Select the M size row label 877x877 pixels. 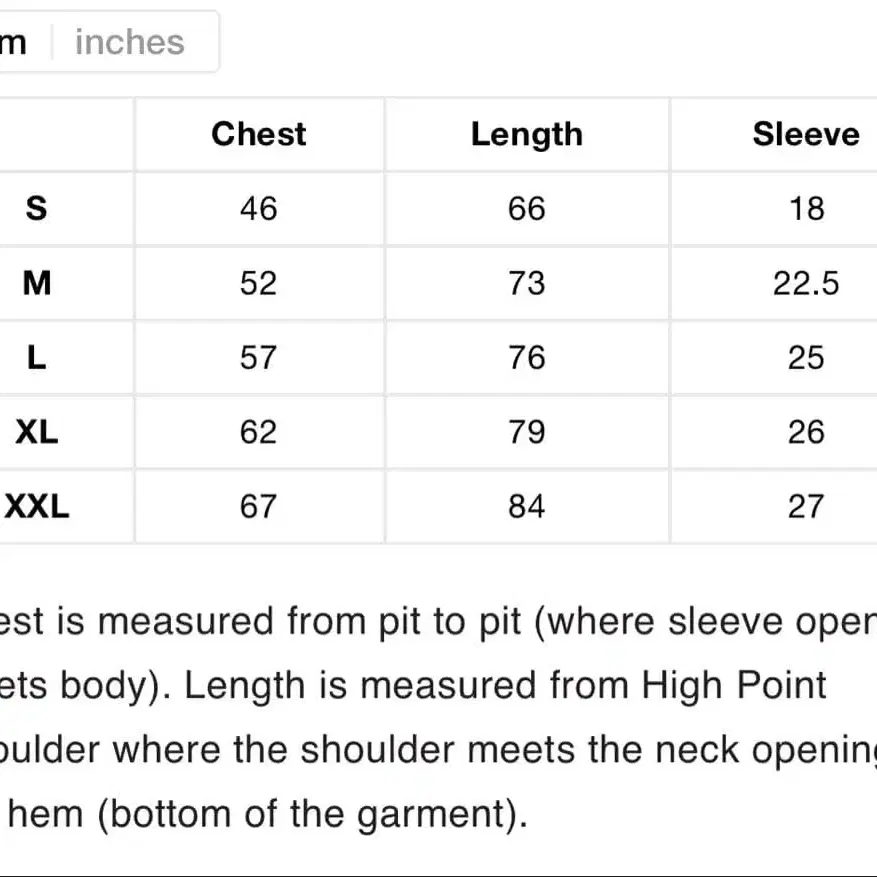pos(36,283)
